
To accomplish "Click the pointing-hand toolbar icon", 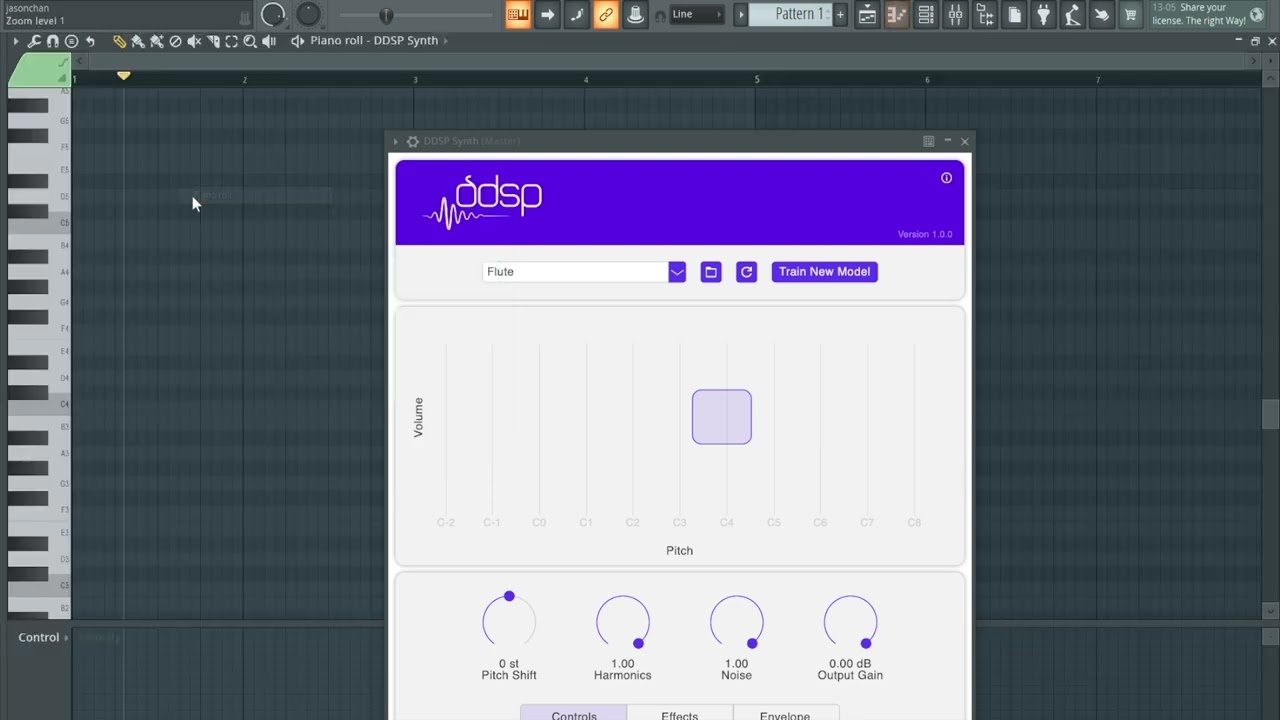I will [1101, 14].
